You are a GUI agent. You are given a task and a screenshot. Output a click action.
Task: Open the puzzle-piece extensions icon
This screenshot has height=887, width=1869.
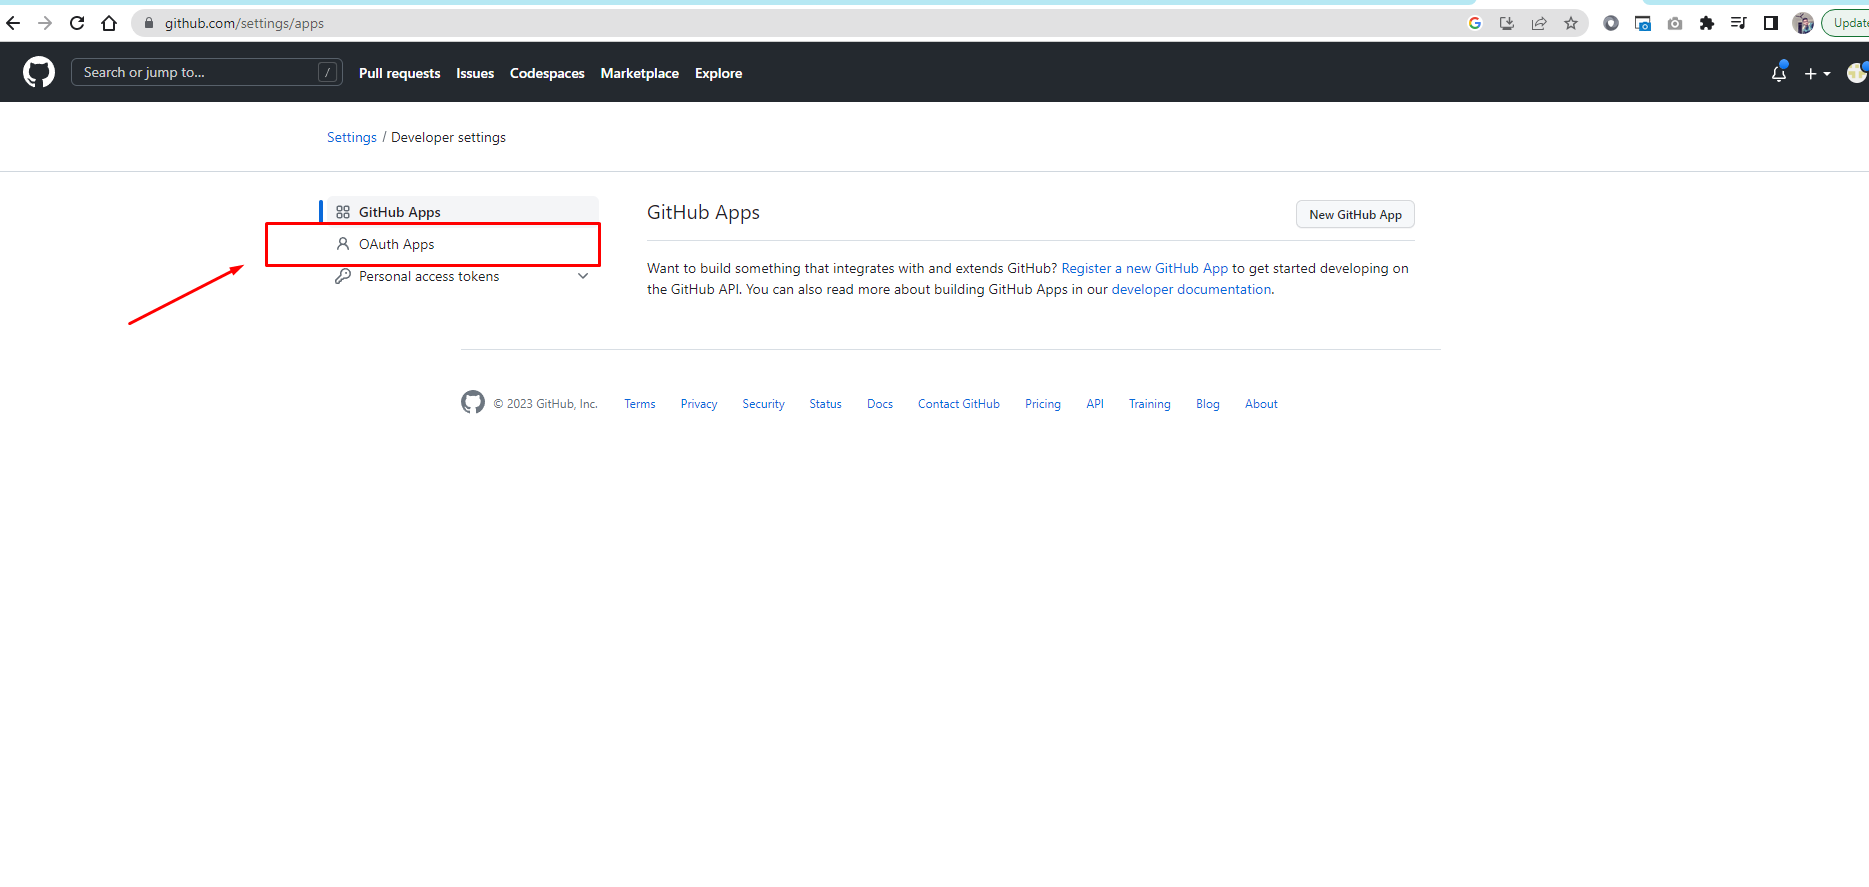[1707, 23]
